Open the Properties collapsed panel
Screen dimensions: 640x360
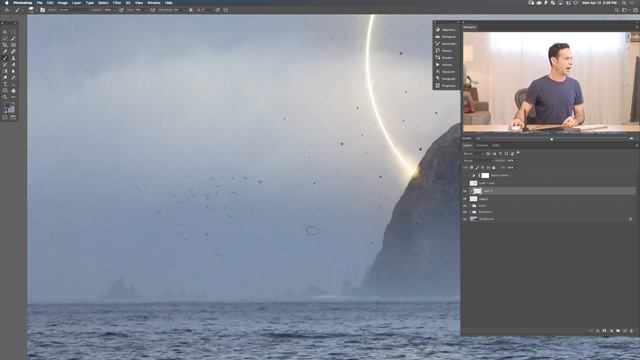tap(446, 86)
